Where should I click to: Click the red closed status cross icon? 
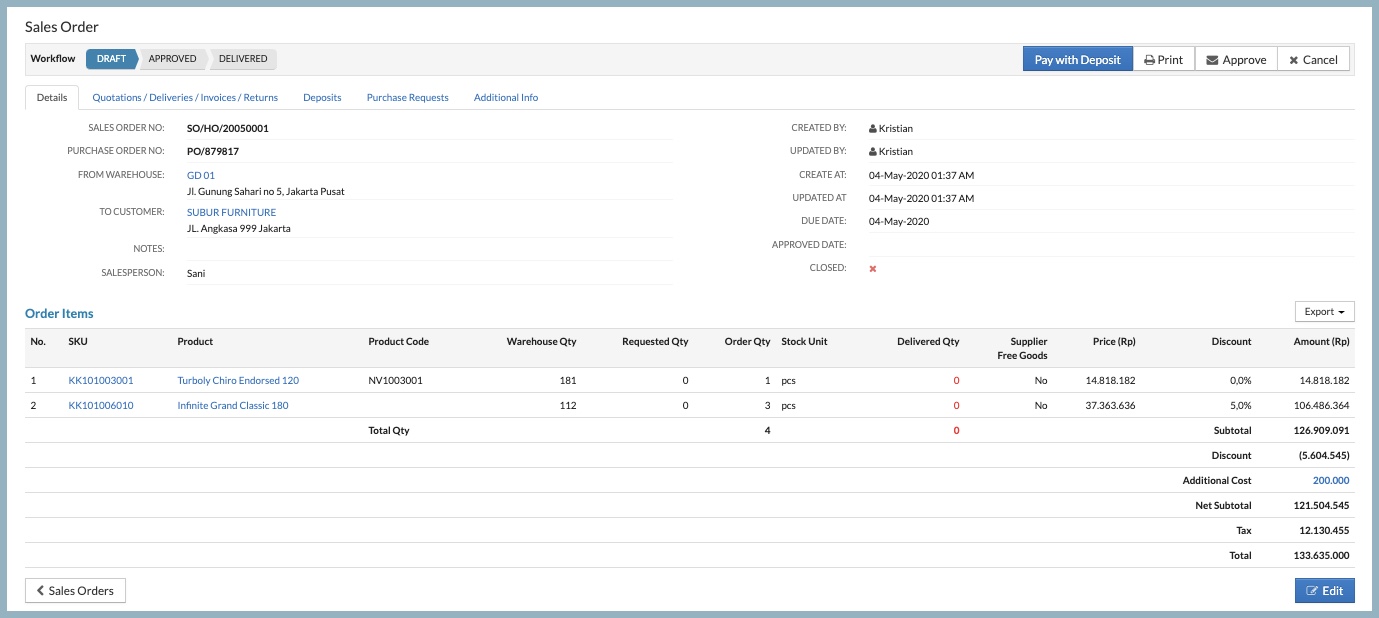tap(873, 269)
